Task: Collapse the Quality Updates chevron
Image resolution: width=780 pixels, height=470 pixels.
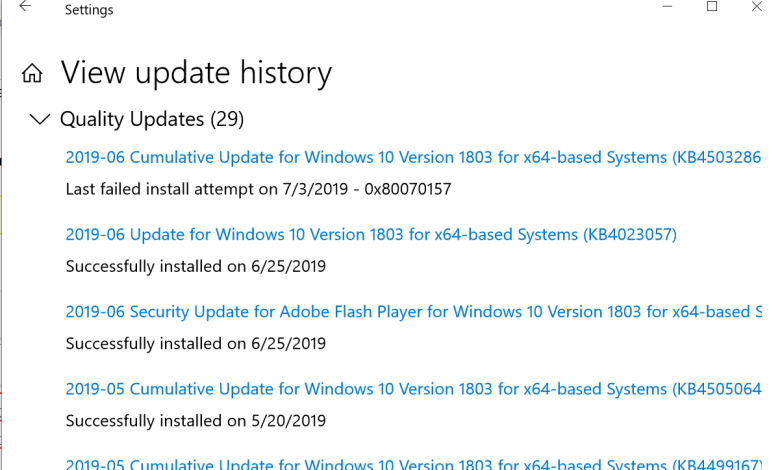Action: (40, 120)
